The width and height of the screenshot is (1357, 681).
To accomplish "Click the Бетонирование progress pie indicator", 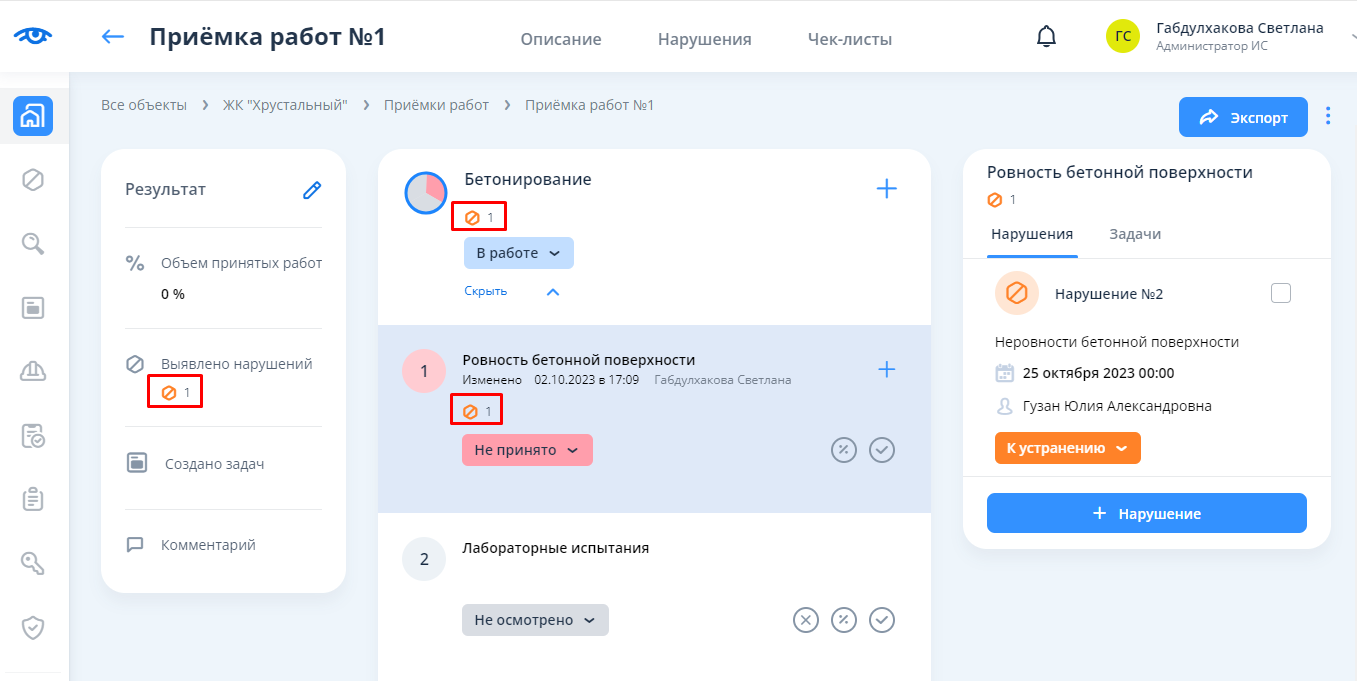I will (426, 192).
